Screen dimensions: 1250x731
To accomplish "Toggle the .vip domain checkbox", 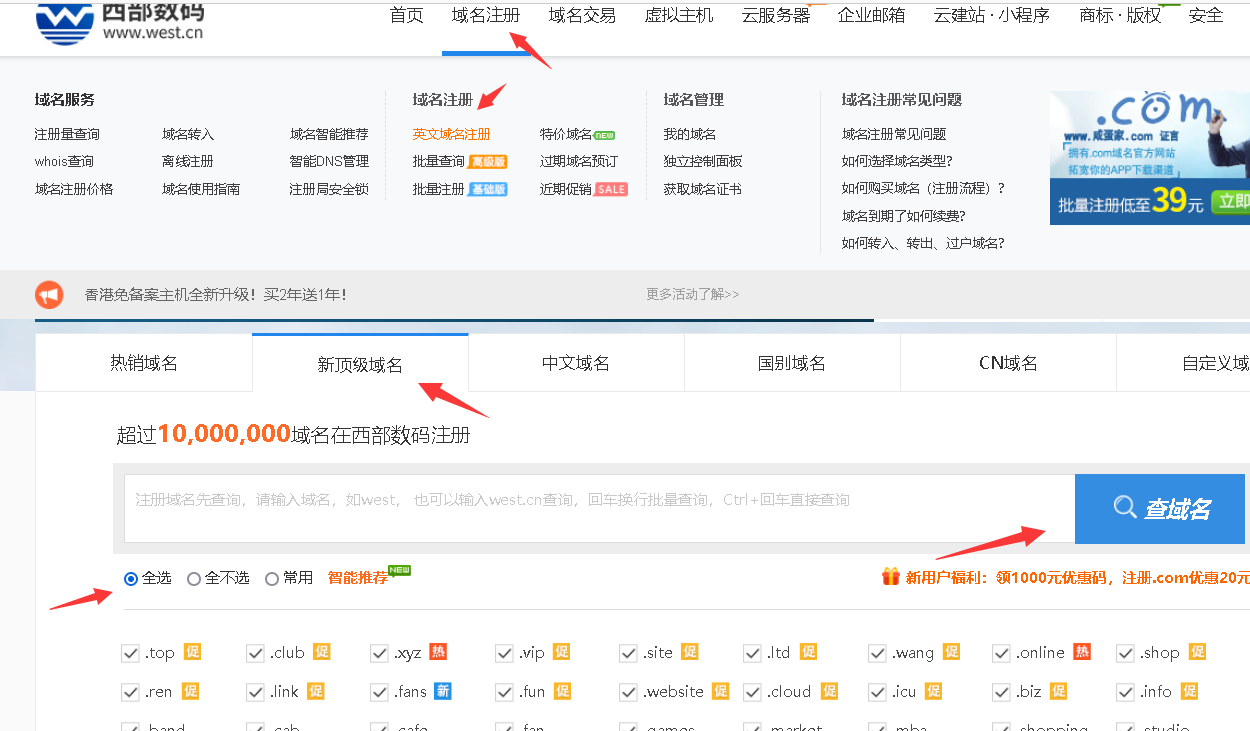I will pyautogui.click(x=504, y=653).
